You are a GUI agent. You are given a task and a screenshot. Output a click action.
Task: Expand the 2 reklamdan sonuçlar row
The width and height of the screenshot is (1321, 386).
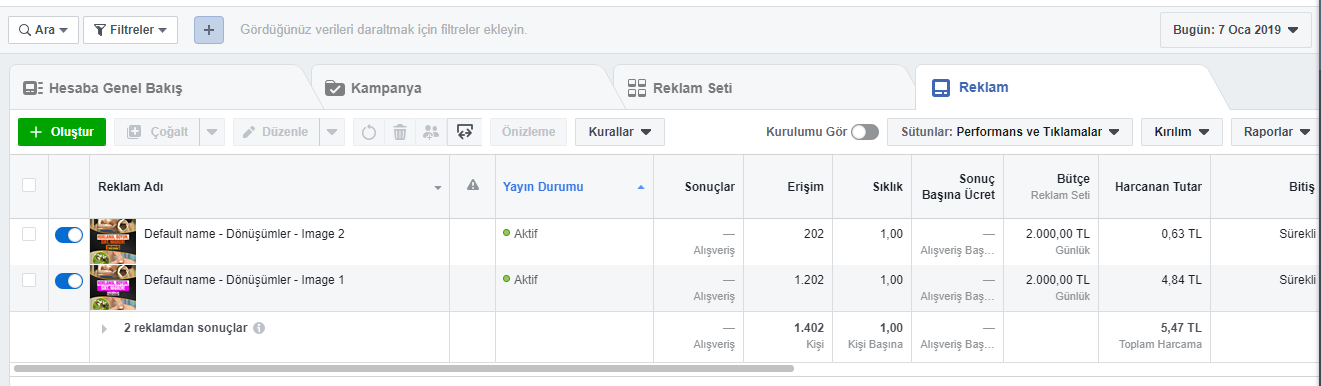pos(104,329)
